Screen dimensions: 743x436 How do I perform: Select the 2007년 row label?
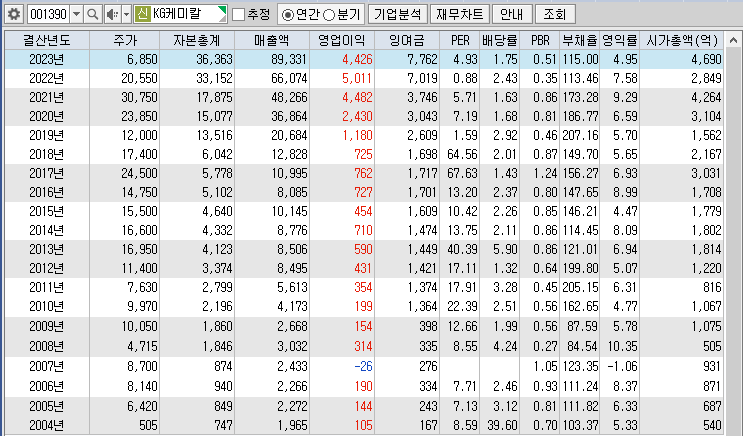[46, 366]
